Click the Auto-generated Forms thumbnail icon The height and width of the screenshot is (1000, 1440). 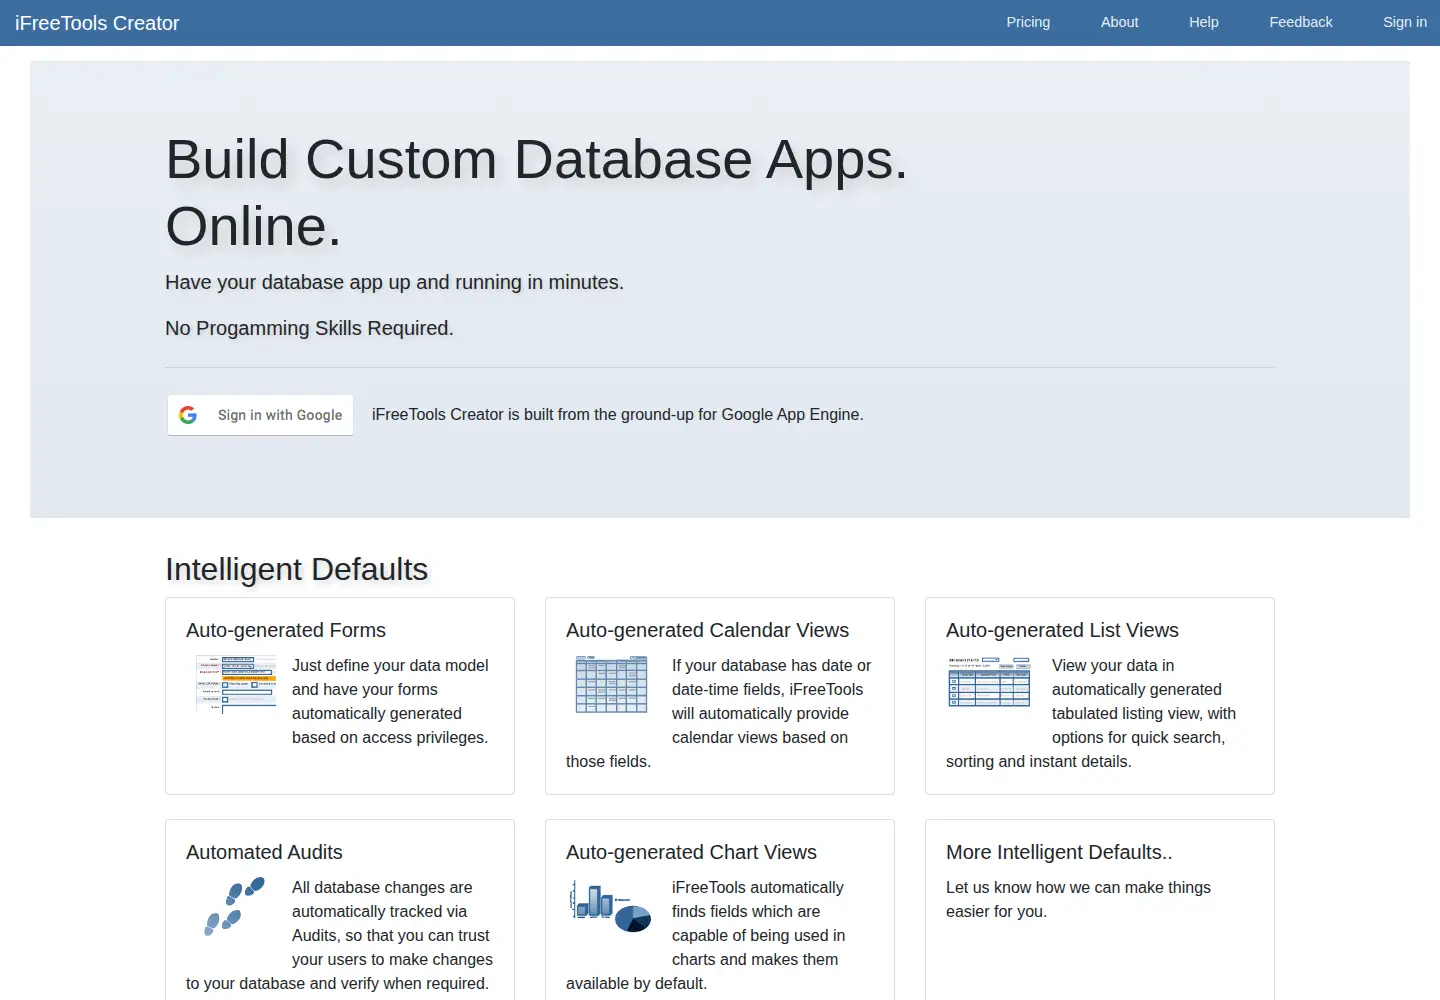click(x=236, y=684)
